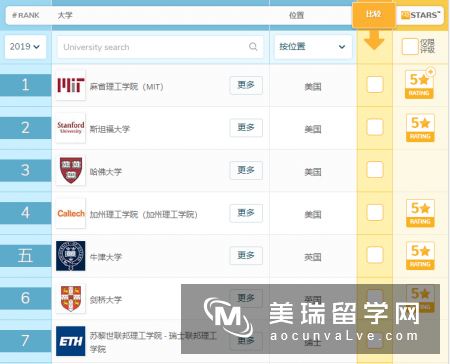This screenshot has width=450, height=364.
Task: Click 更多 button for Harvard
Action: pyautogui.click(x=246, y=170)
